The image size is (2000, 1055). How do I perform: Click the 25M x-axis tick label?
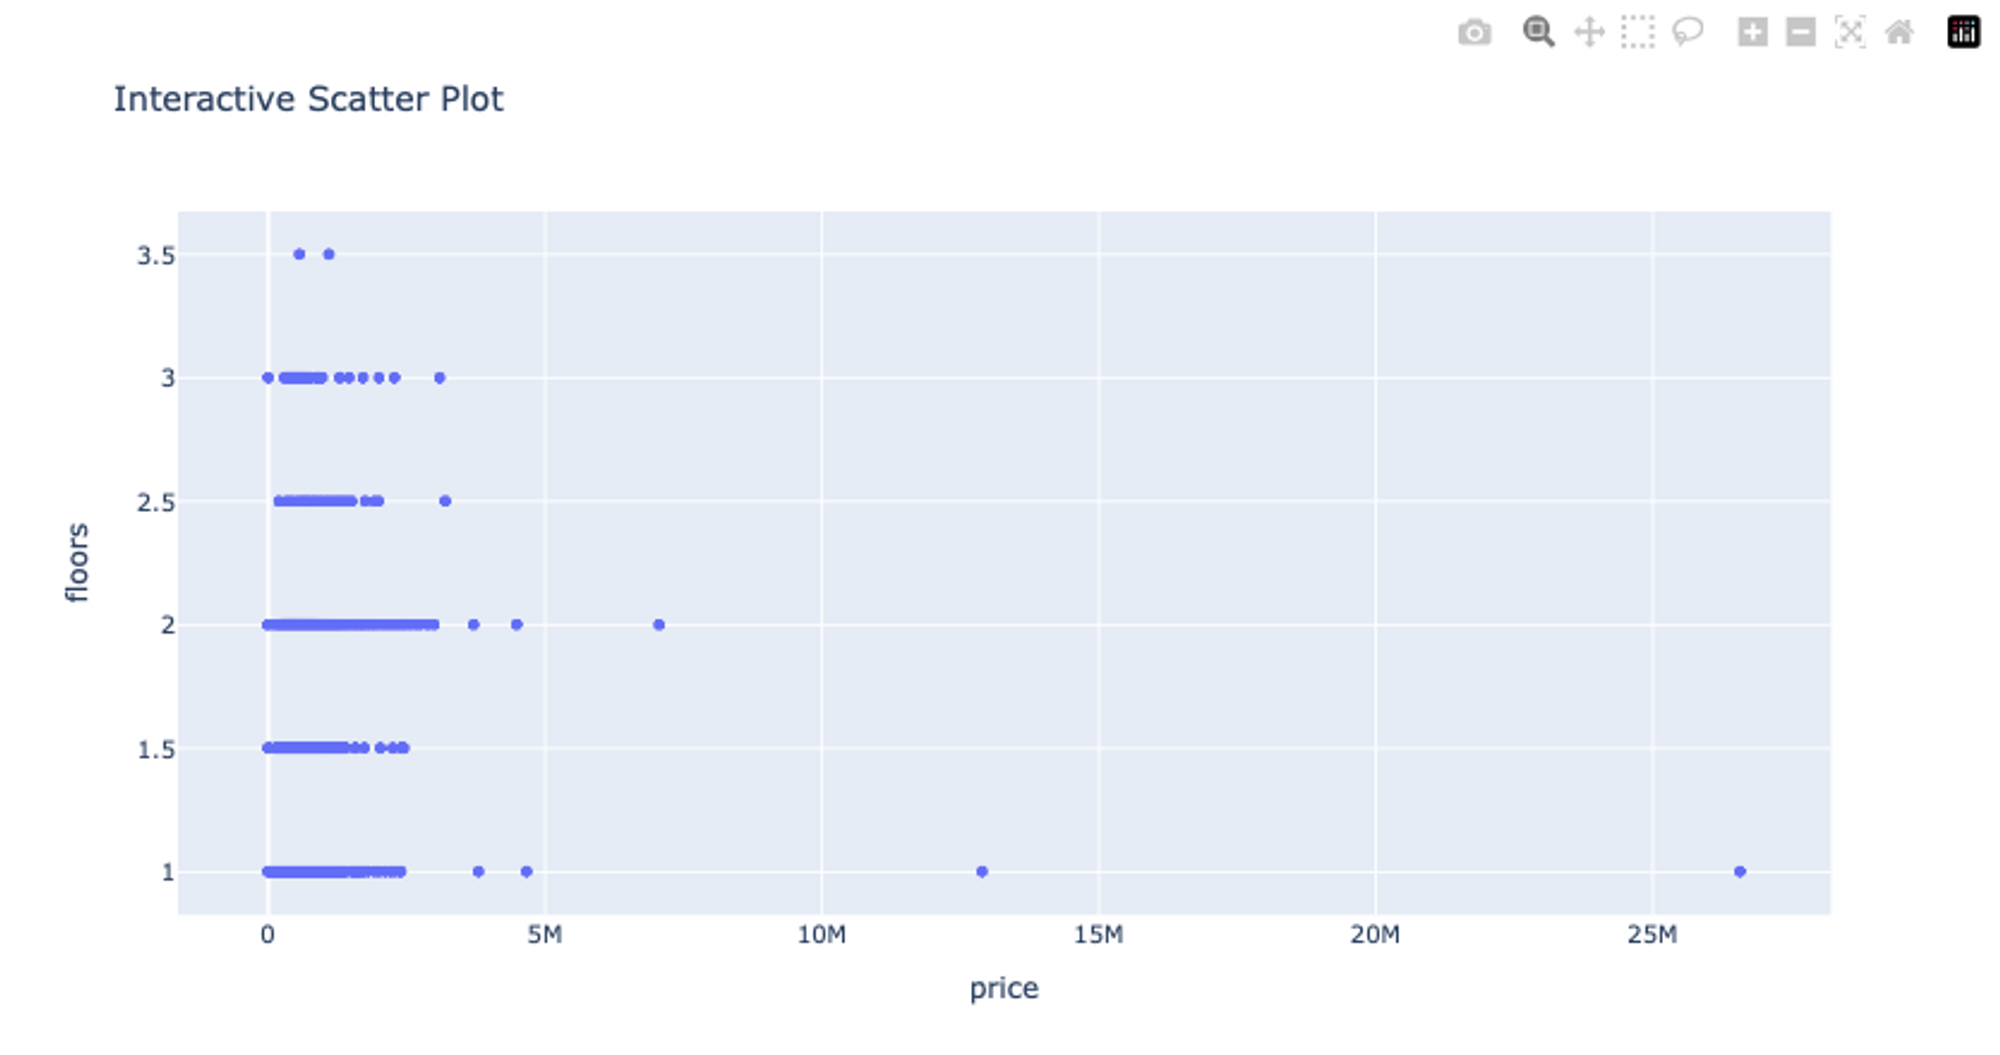coord(1653,936)
